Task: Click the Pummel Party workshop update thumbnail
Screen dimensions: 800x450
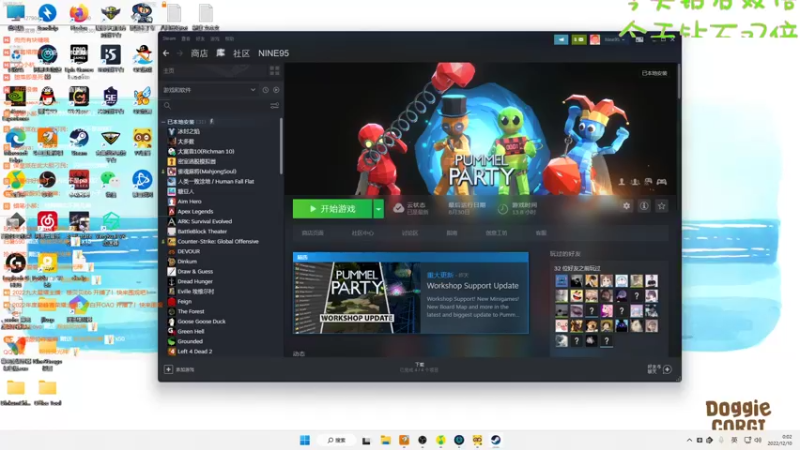Action: [x=357, y=298]
